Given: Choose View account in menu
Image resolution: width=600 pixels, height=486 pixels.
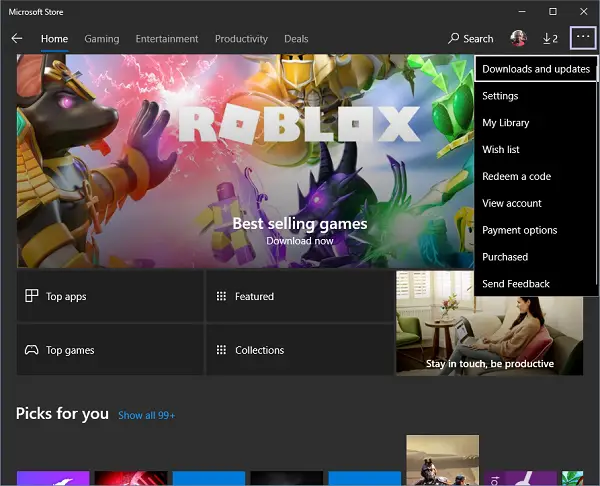Looking at the screenshot, I should pyautogui.click(x=536, y=203).
